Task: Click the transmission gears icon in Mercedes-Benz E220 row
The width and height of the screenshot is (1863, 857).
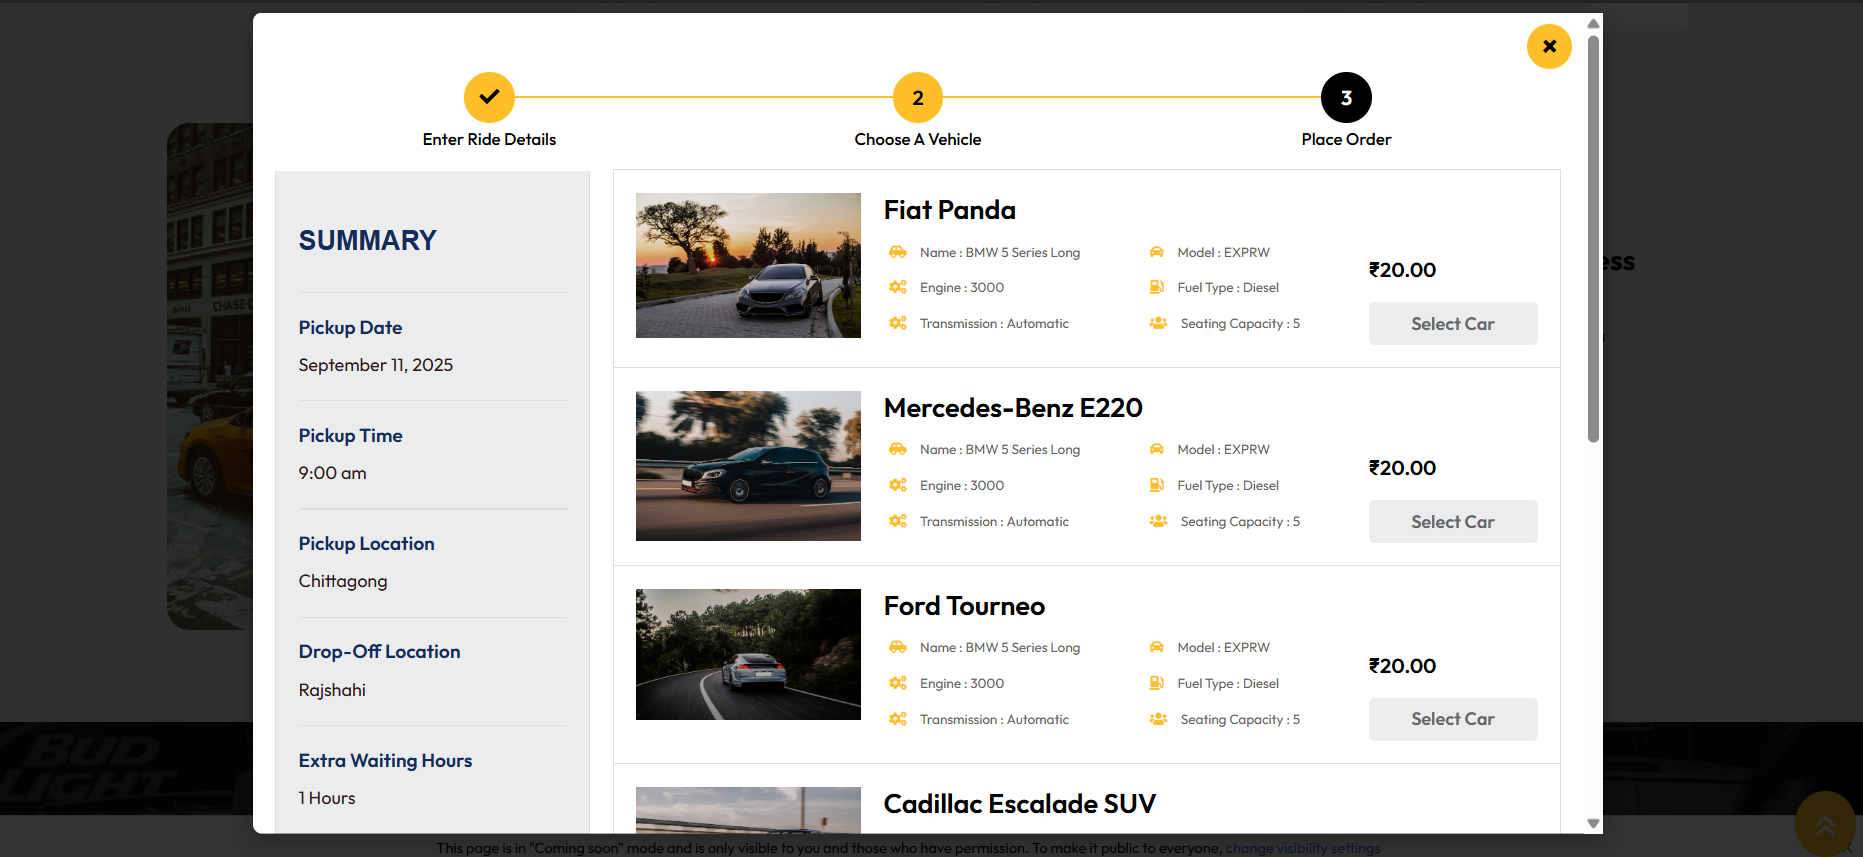Action: 898,521
